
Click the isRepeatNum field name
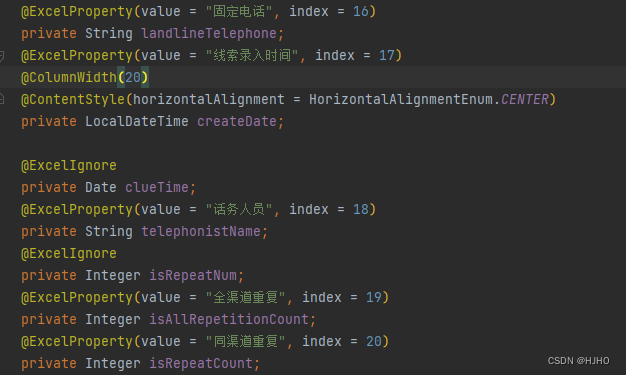click(x=193, y=275)
